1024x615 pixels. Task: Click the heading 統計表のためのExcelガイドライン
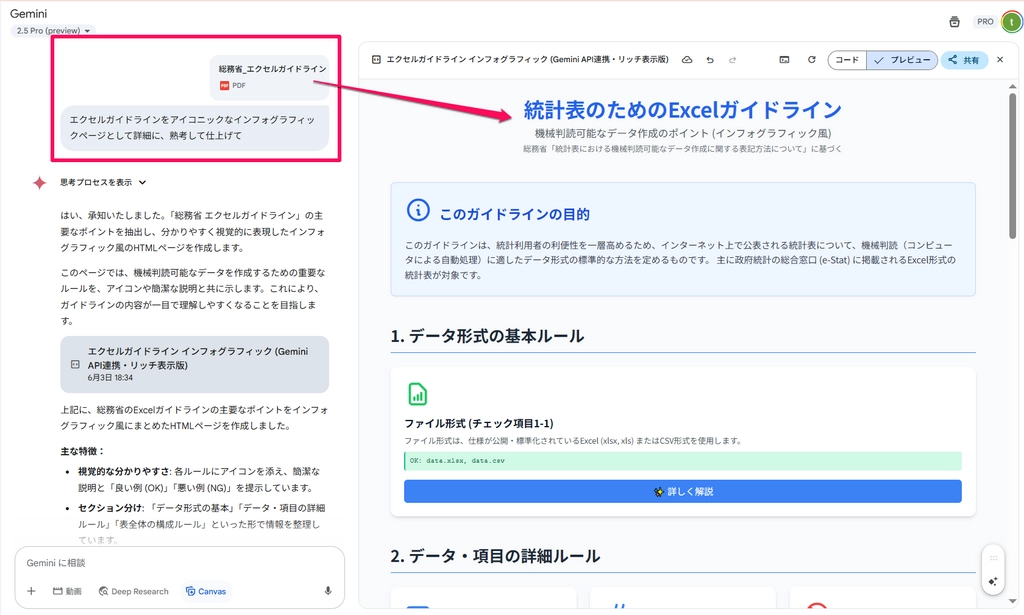[x=682, y=110]
